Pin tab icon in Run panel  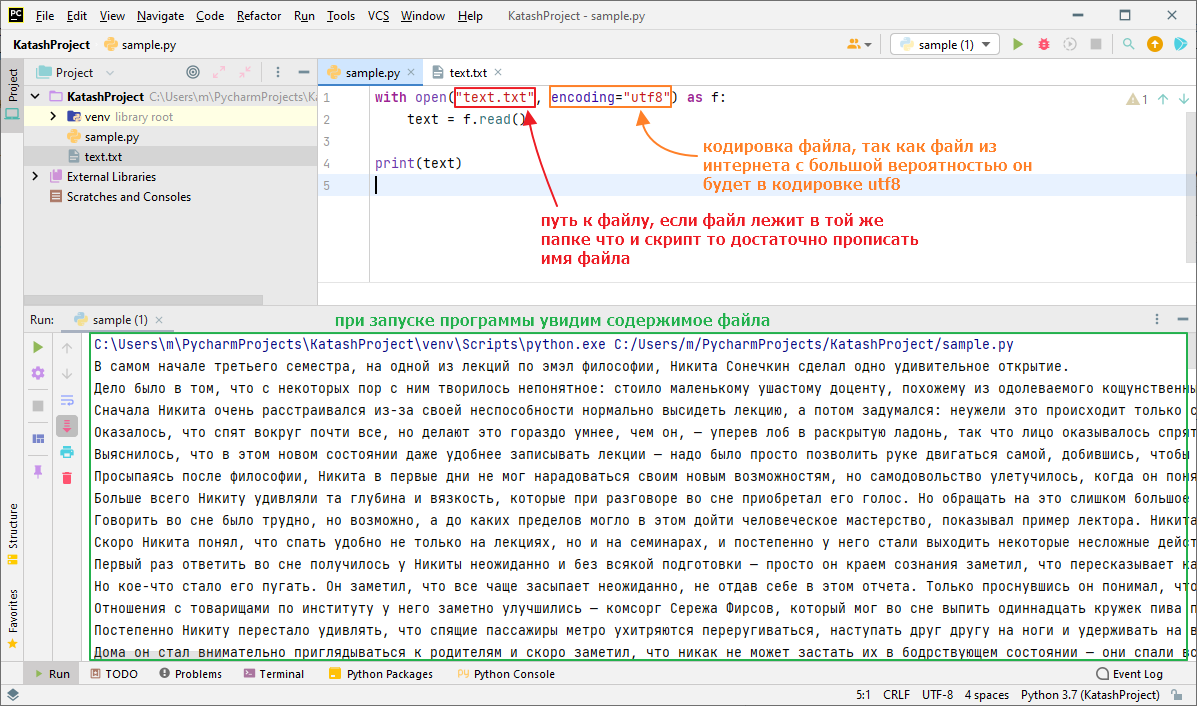[x=38, y=472]
